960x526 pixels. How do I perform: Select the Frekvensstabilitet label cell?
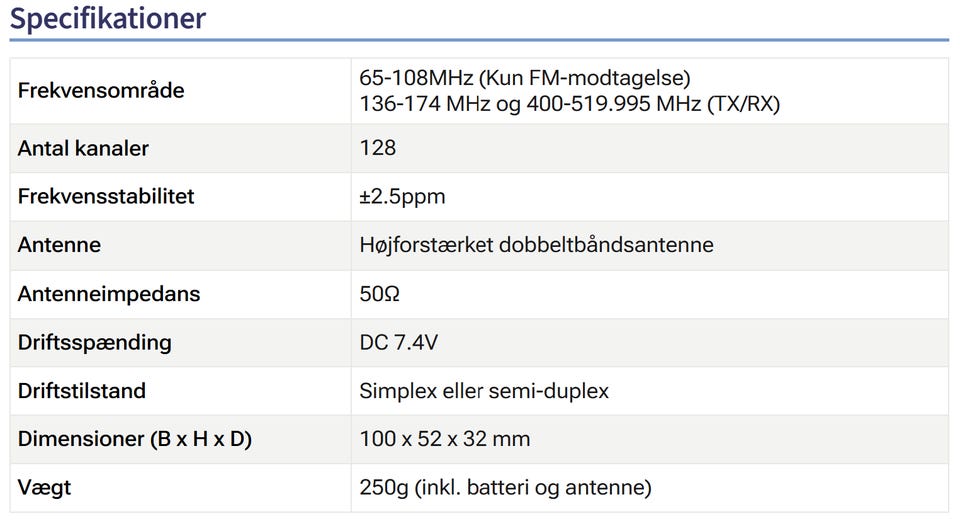(106, 196)
